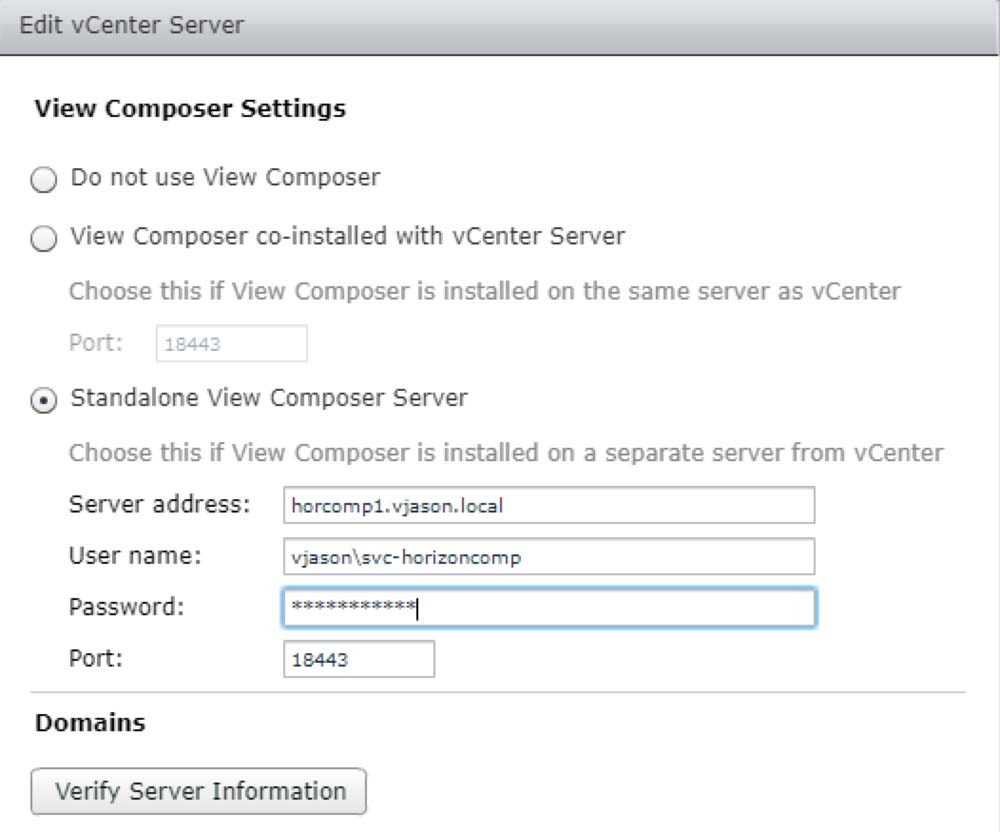Click into the Password field
Viewport: 1000px width, 832px height.
coord(548,608)
